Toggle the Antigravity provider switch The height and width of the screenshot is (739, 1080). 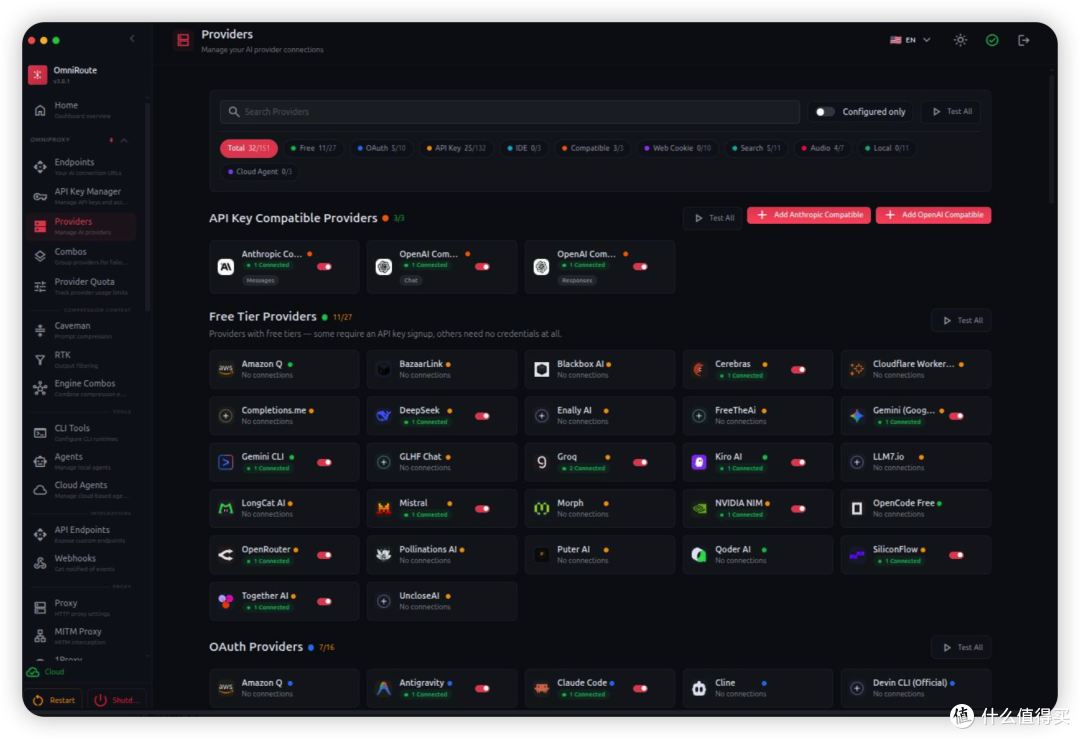coord(482,688)
